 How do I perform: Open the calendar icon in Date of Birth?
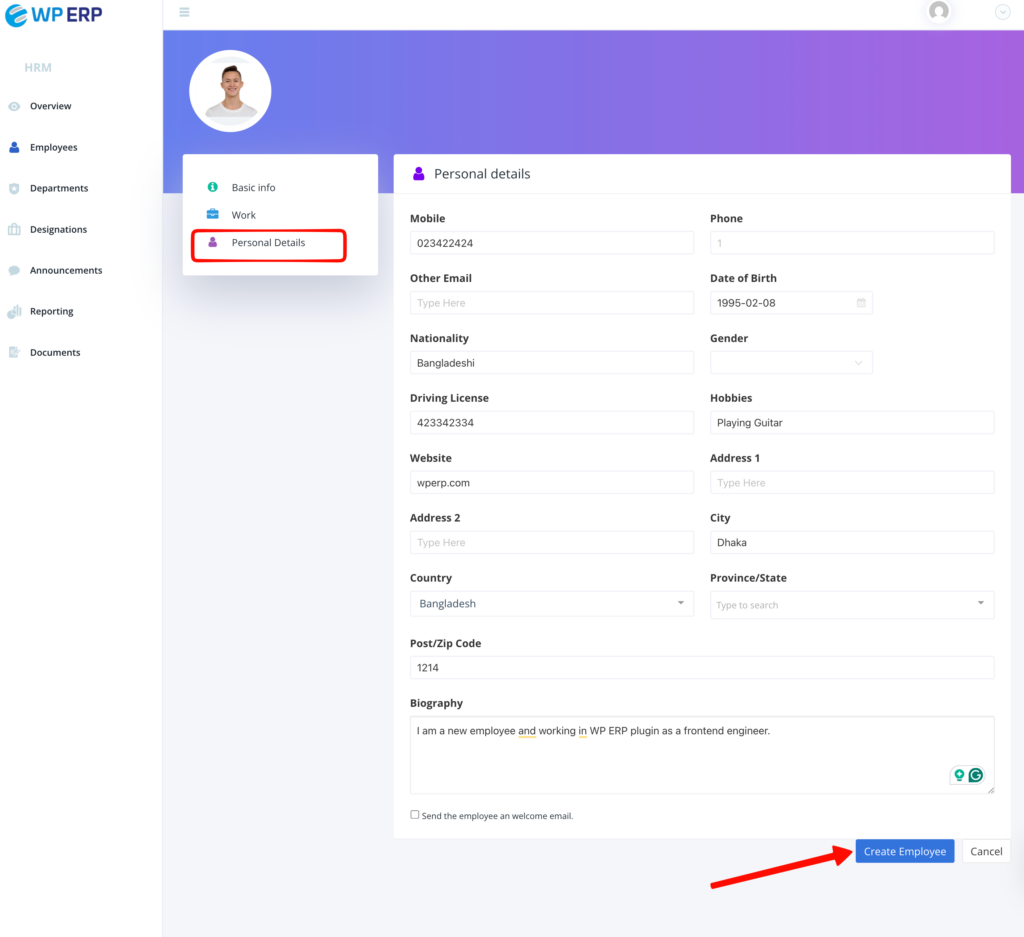[861, 303]
